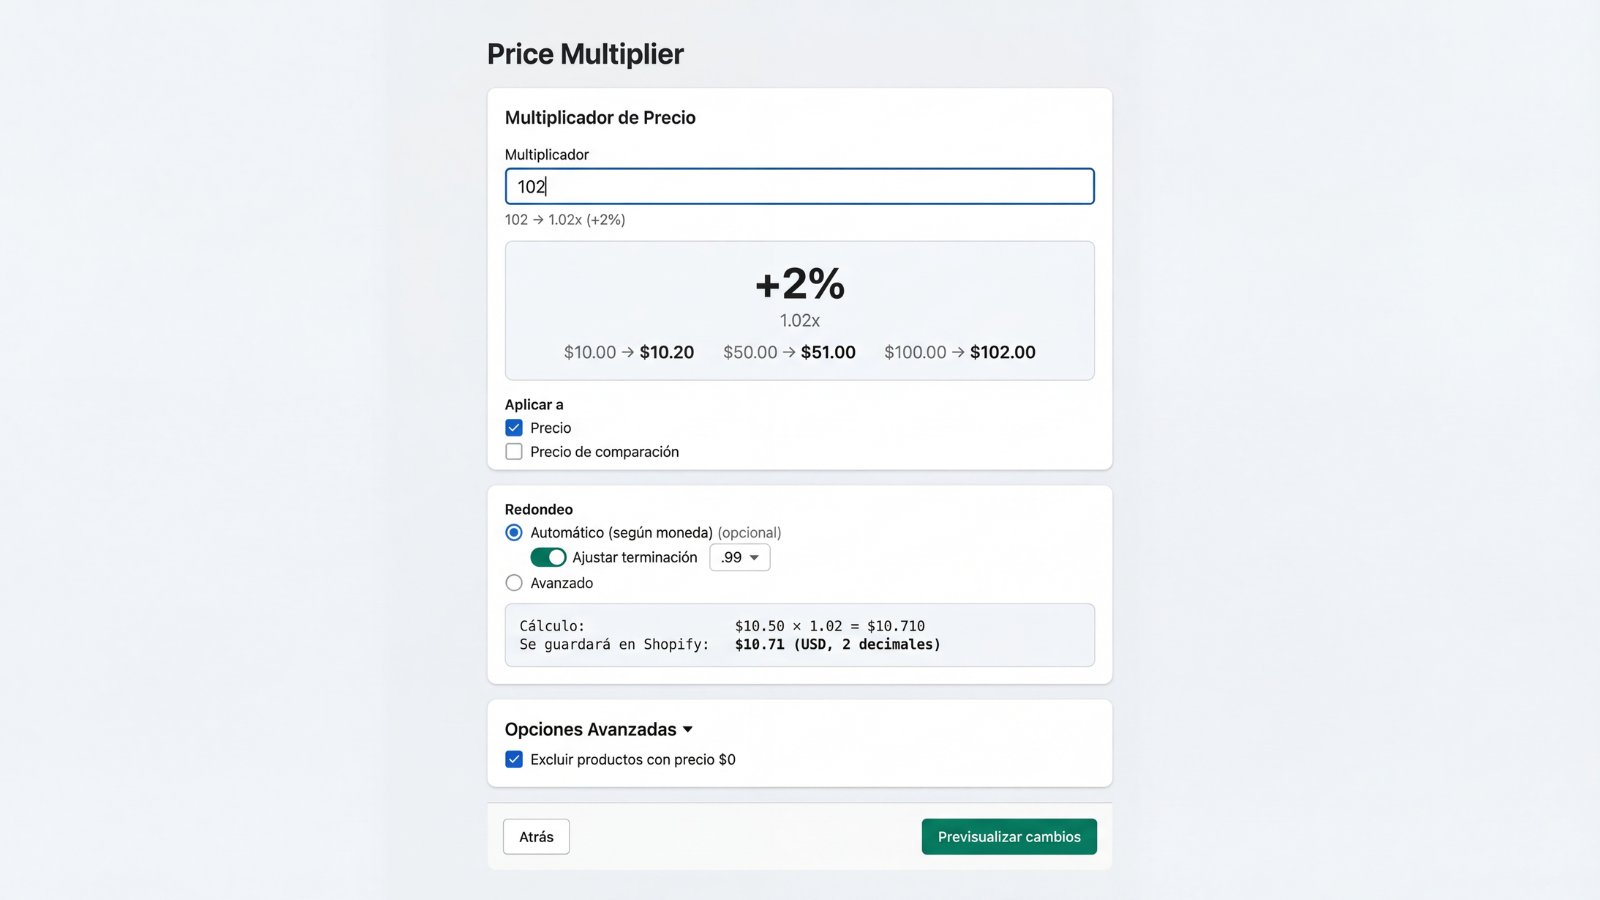Image resolution: width=1600 pixels, height=900 pixels.
Task: Select "Automático (según moneda)" rounding
Action: (513, 532)
